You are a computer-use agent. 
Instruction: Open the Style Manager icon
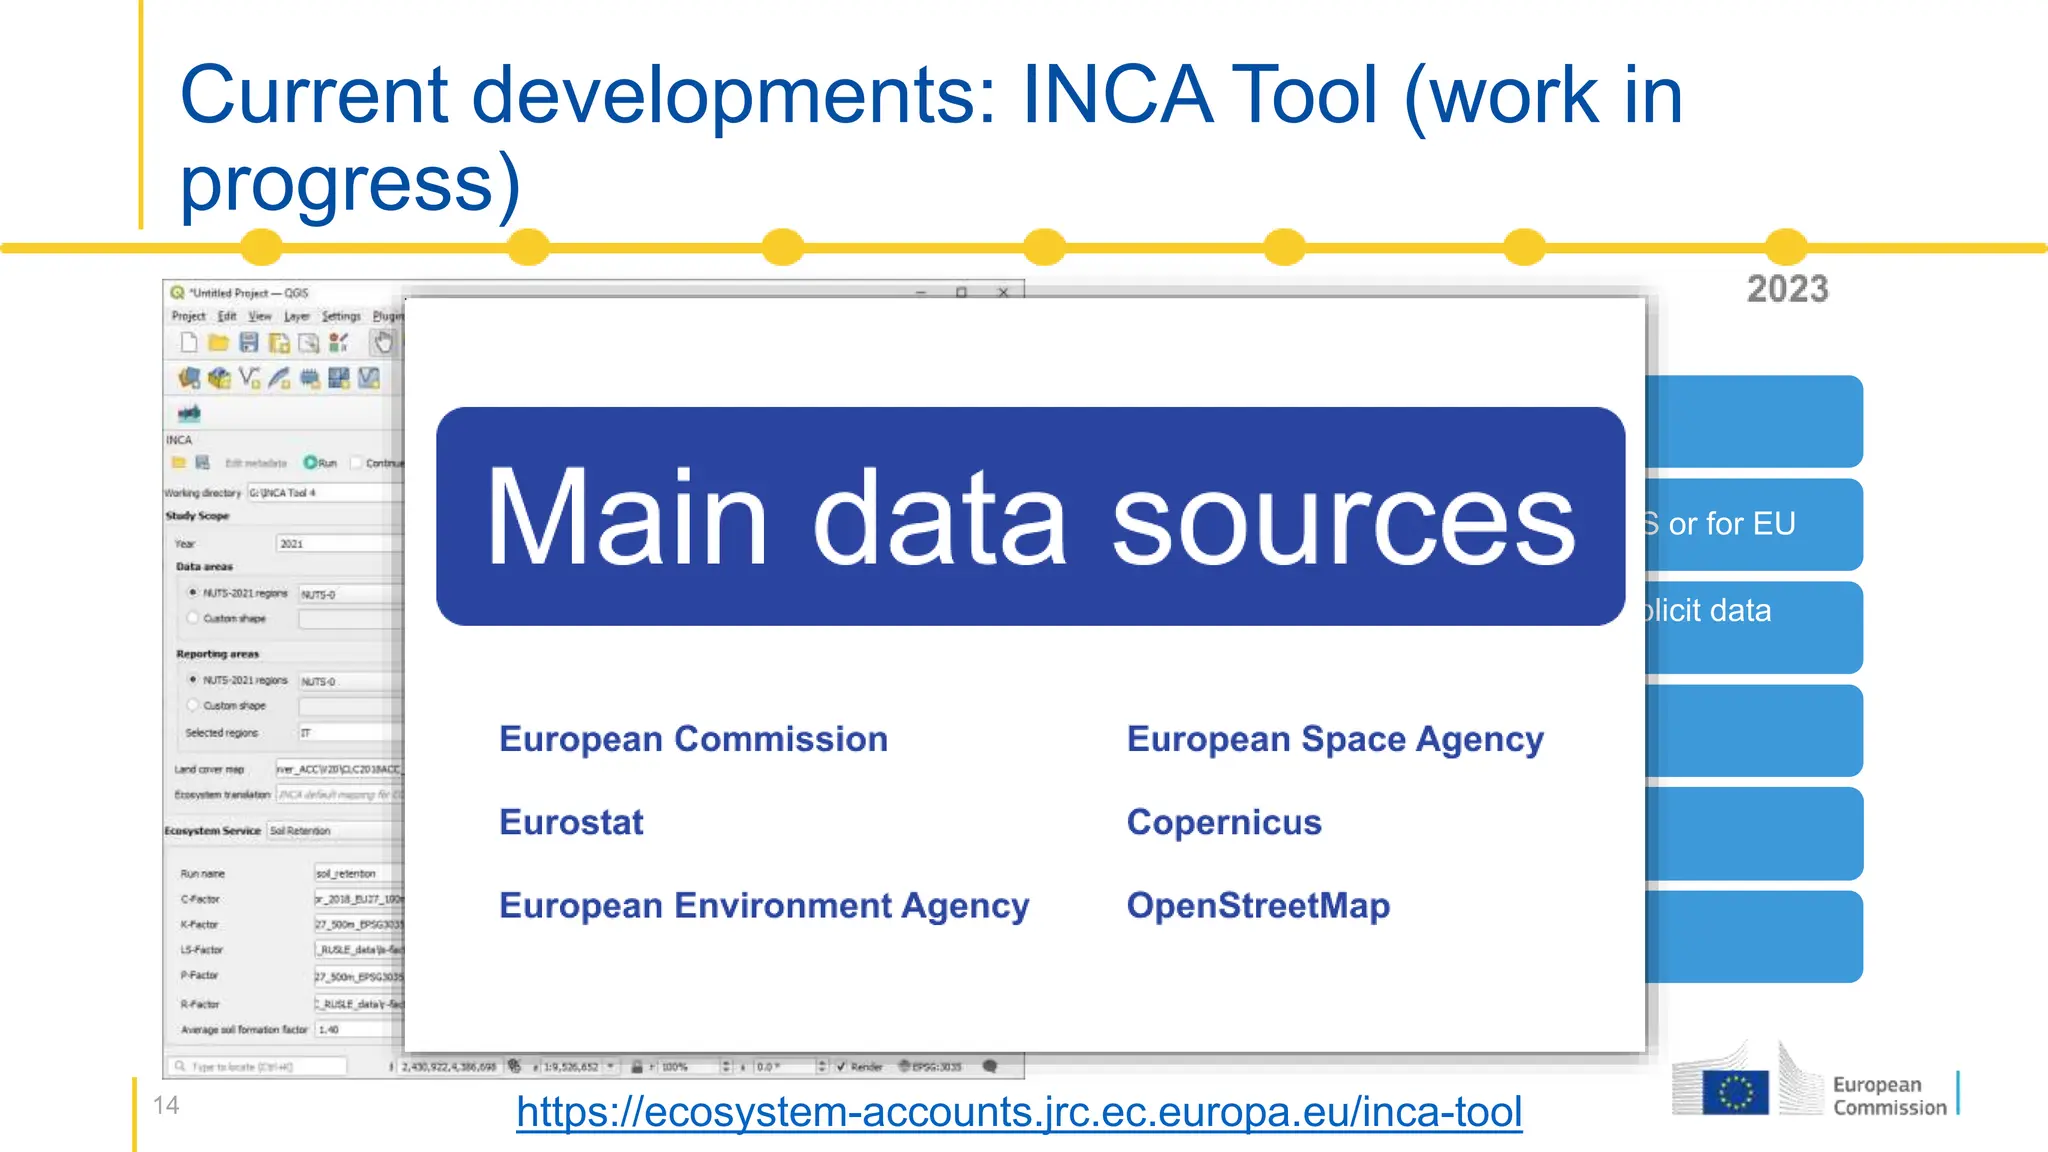(339, 343)
